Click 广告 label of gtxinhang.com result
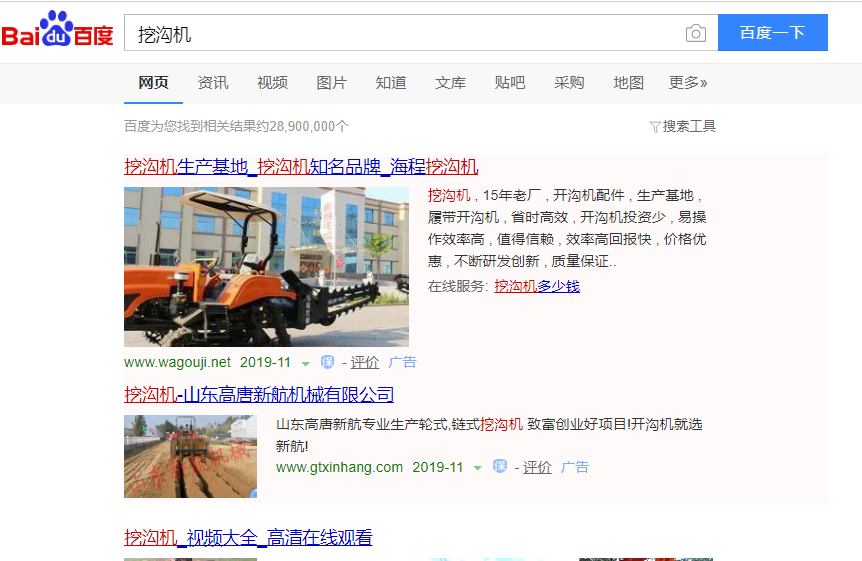This screenshot has height=561, width=862. (575, 468)
